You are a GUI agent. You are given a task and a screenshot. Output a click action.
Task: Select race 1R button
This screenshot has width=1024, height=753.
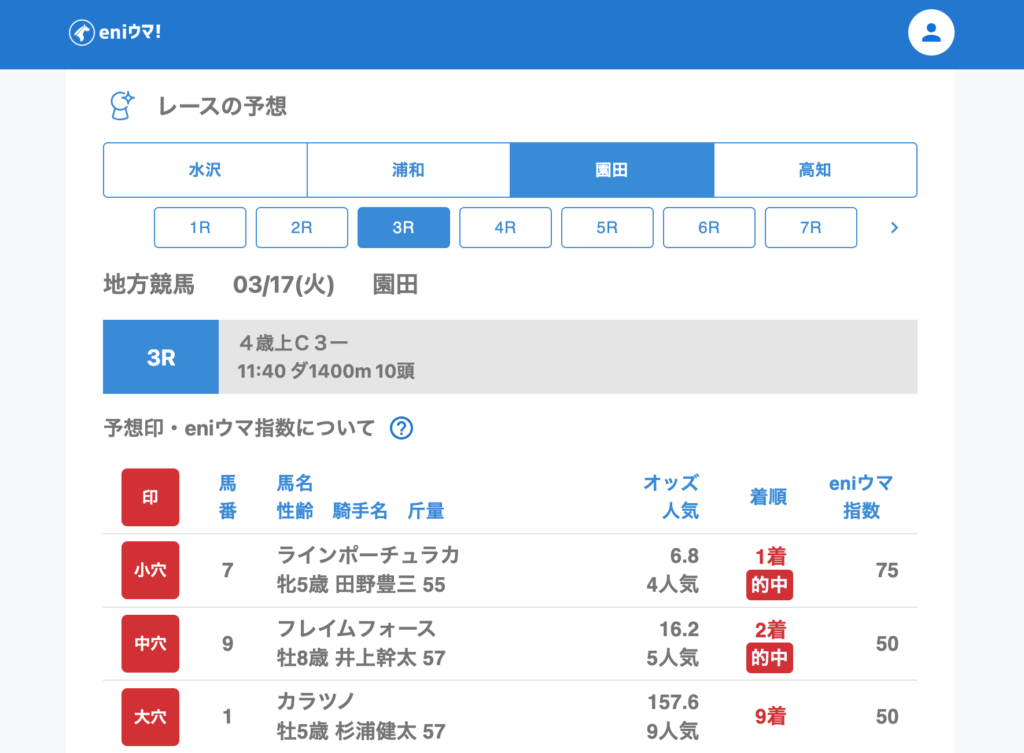tap(200, 228)
